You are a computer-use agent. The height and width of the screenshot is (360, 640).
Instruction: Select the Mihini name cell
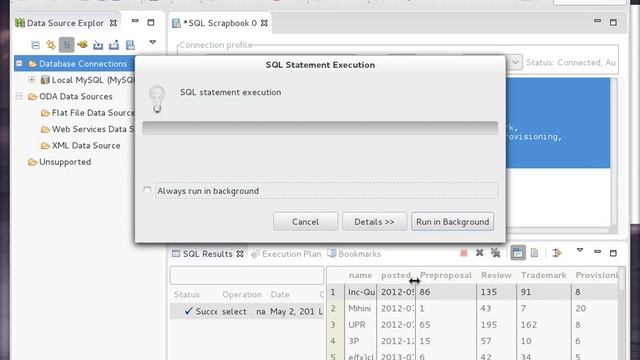point(361,308)
